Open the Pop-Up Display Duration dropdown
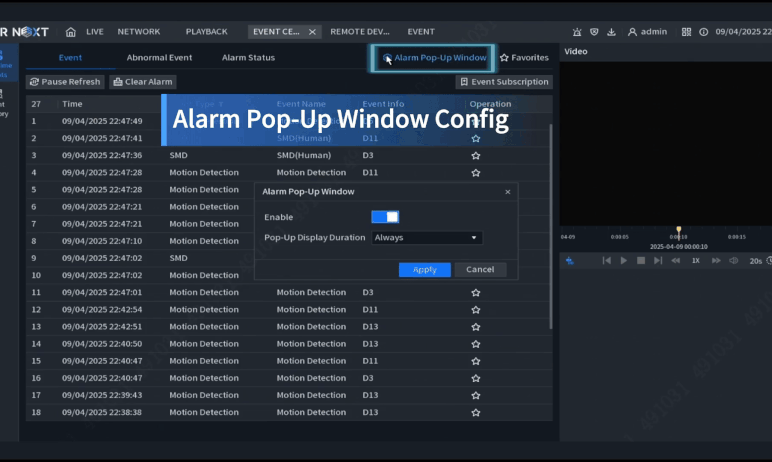Image resolution: width=772 pixels, height=462 pixels. 427,238
